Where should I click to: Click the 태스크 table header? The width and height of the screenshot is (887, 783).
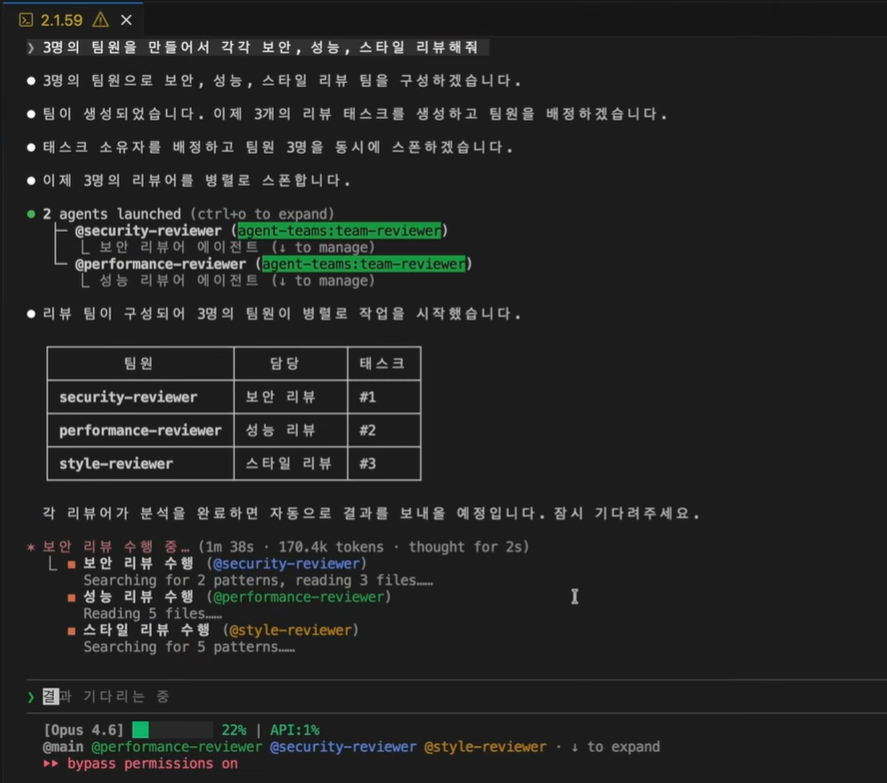point(384,363)
